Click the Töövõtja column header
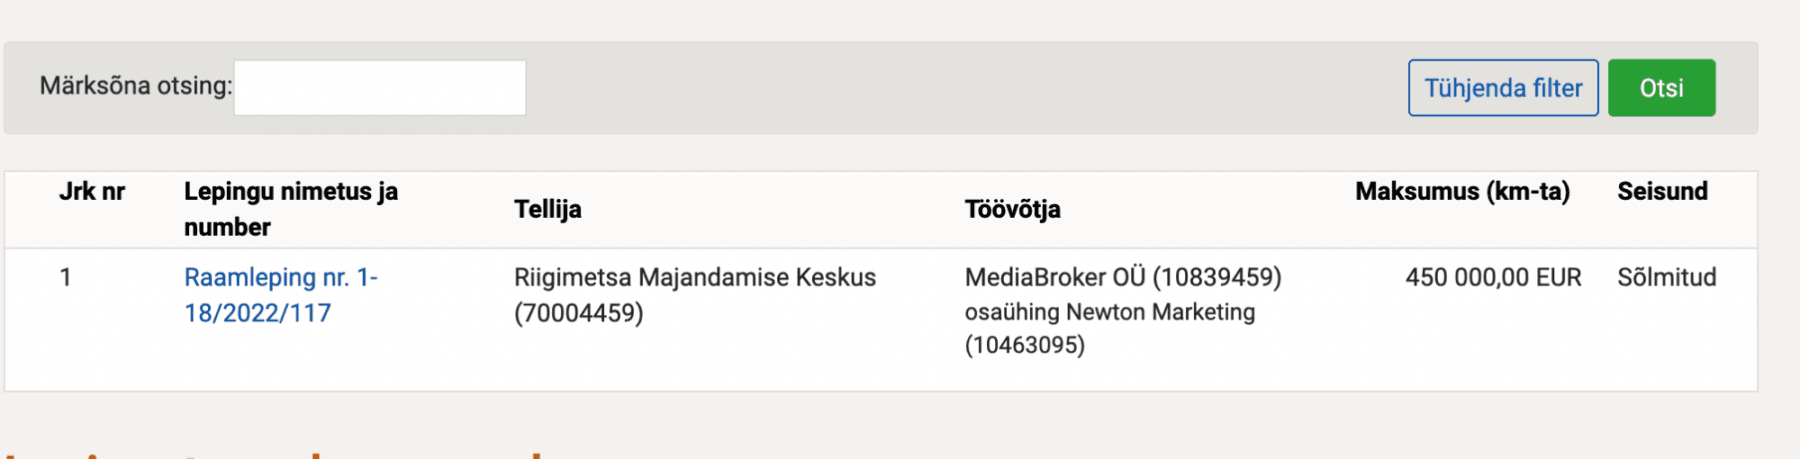 click(x=1012, y=209)
